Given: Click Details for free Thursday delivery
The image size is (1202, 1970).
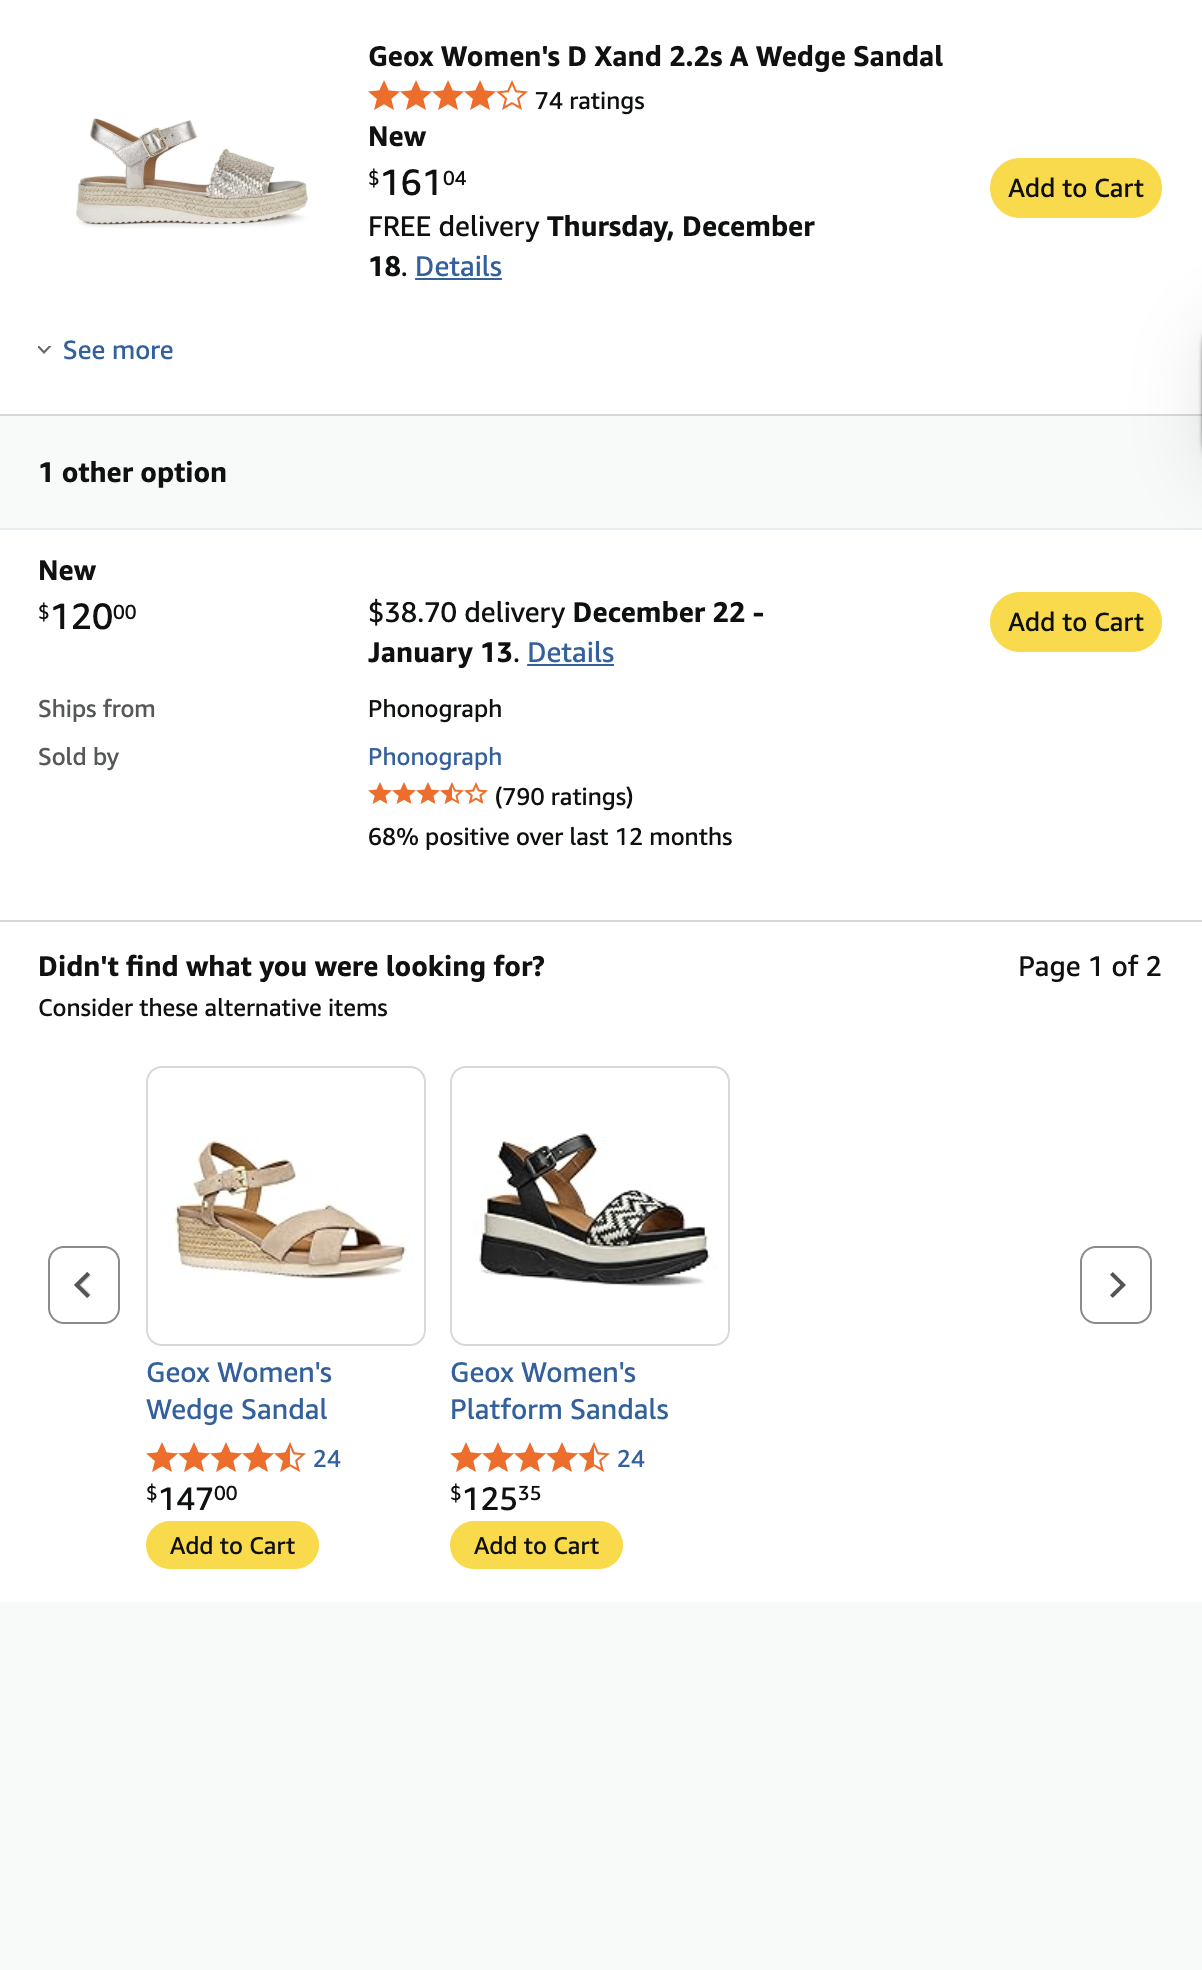Looking at the screenshot, I should (x=458, y=266).
